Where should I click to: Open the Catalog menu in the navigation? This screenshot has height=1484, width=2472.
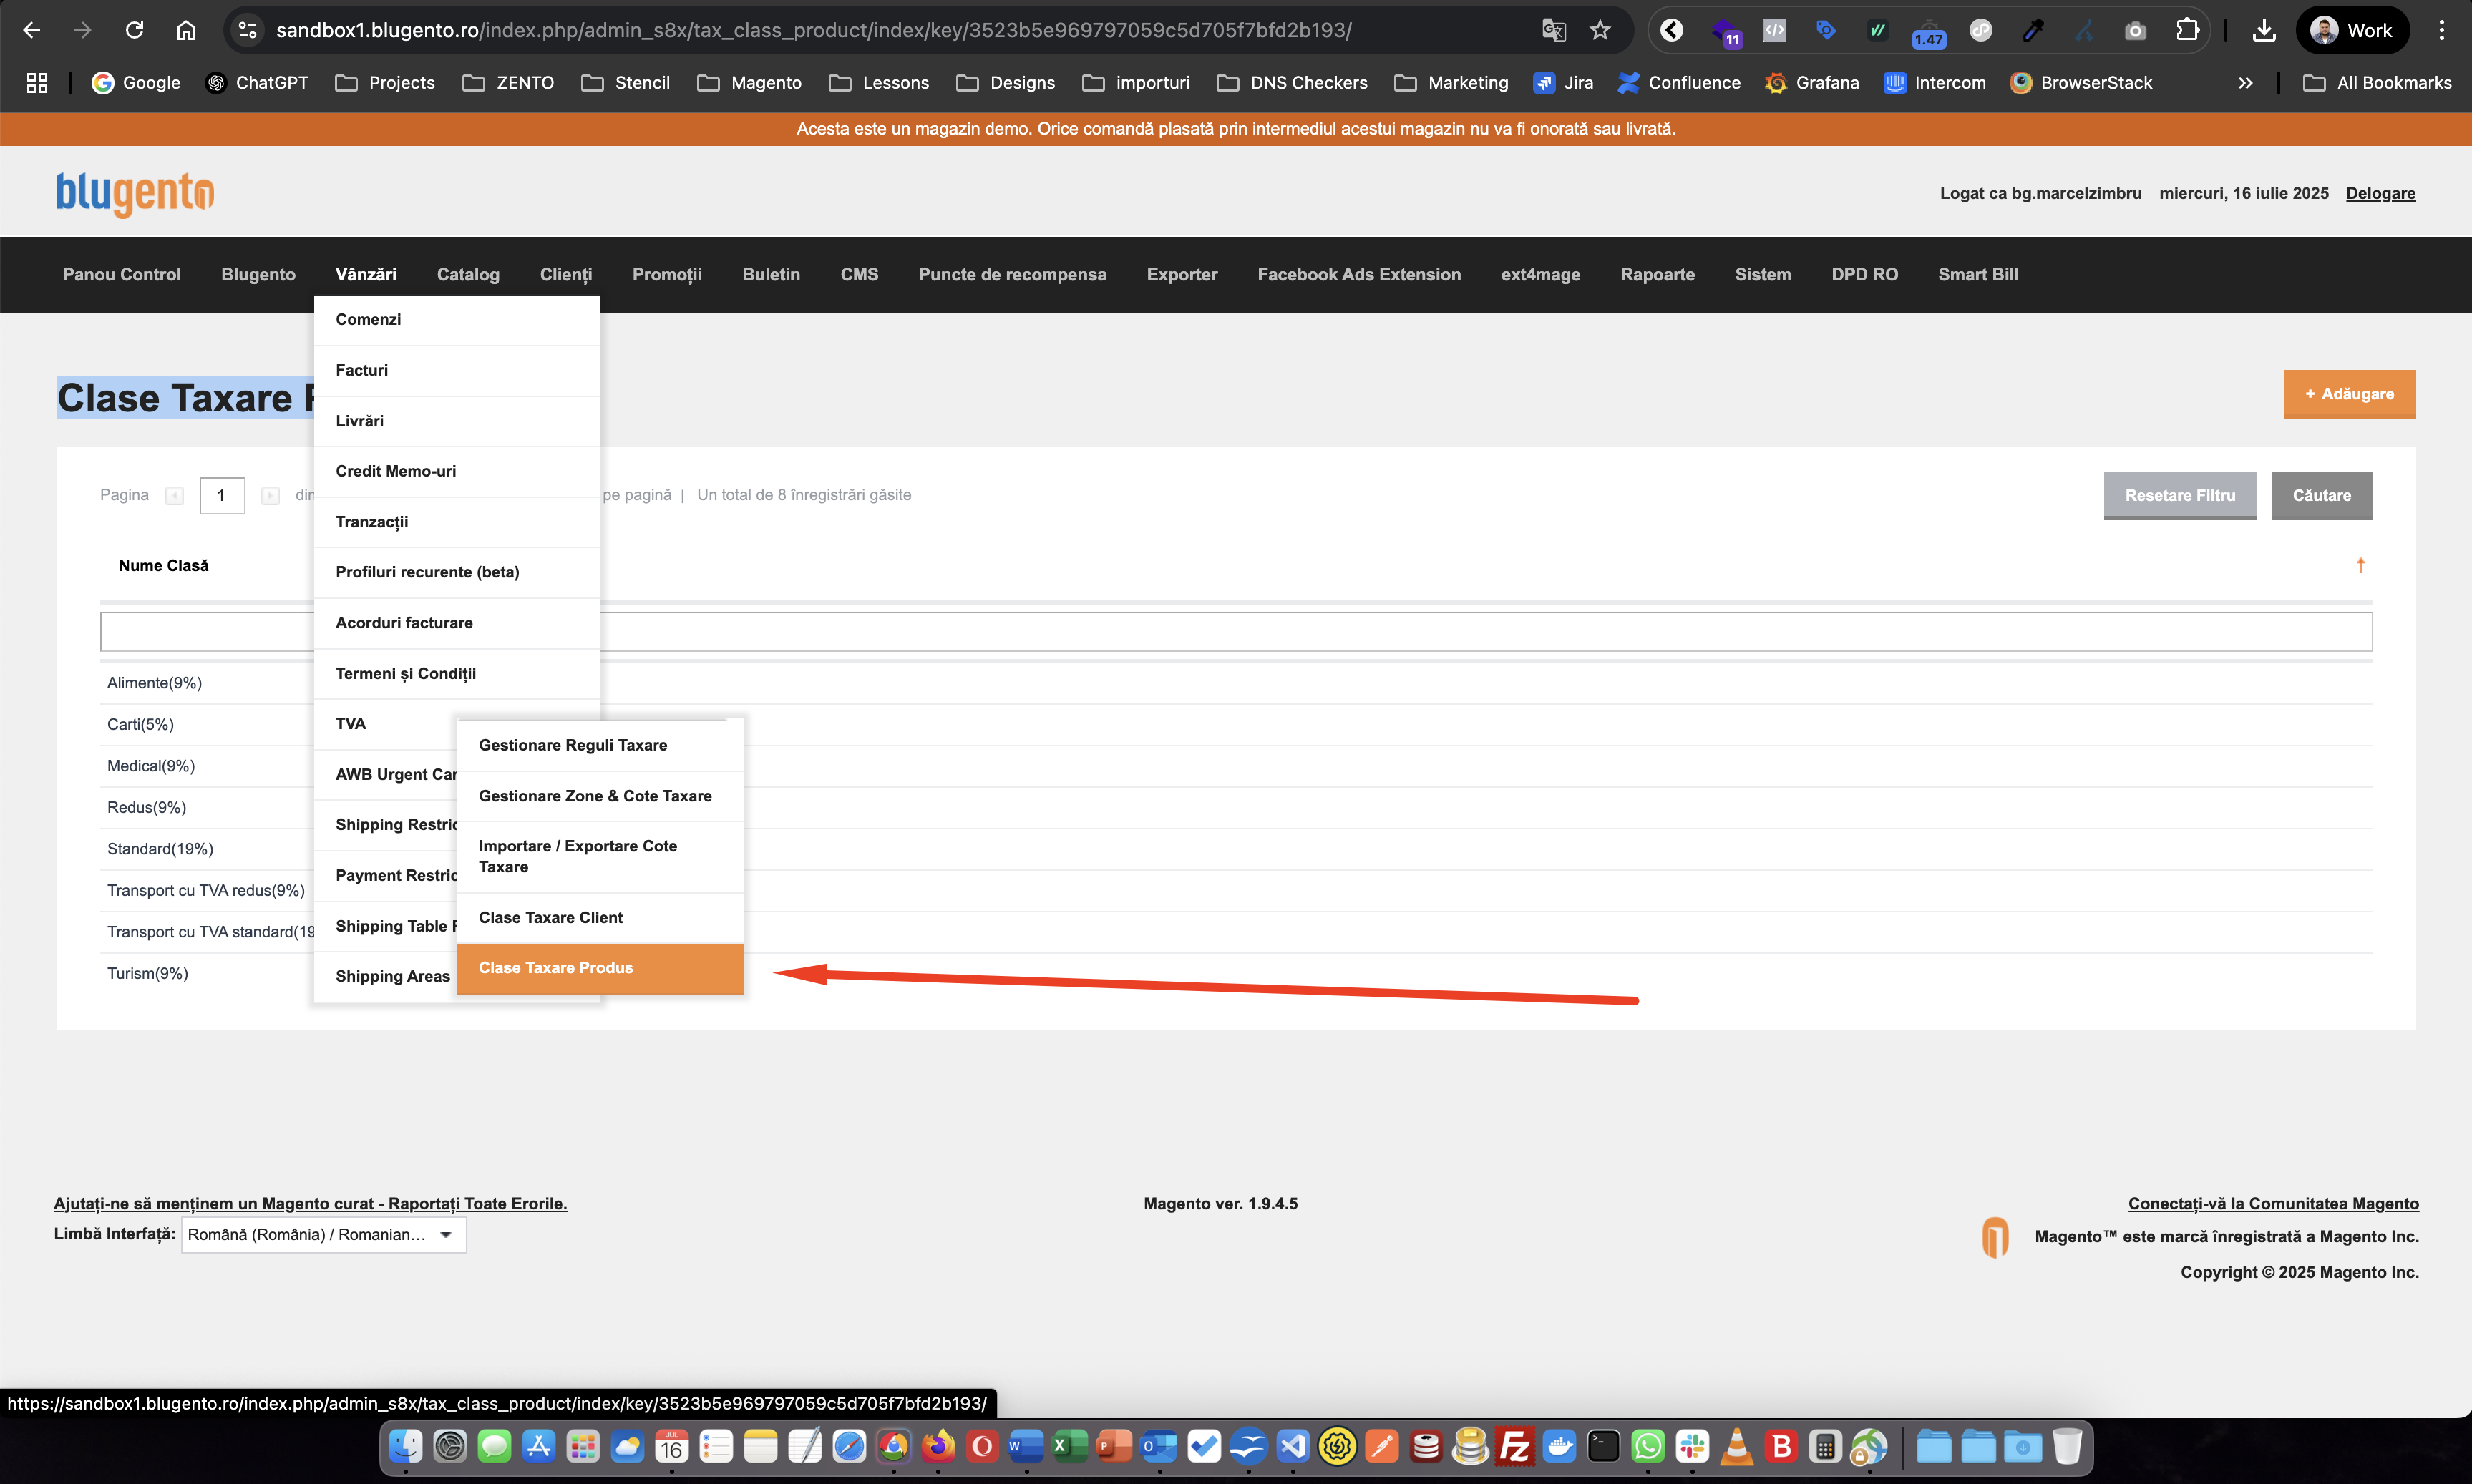[468, 274]
